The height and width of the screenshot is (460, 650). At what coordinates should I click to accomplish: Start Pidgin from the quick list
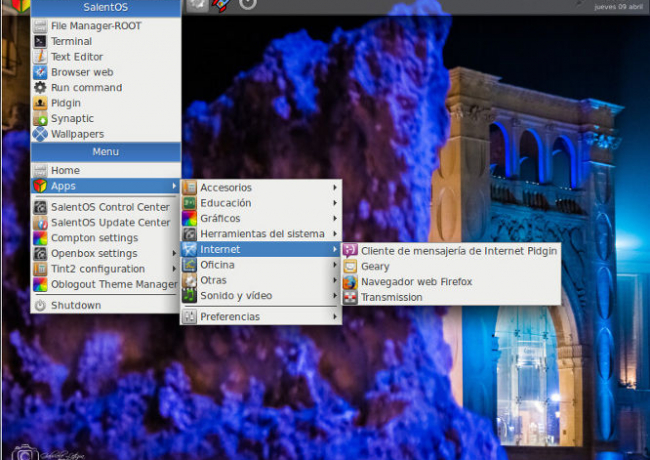click(65, 103)
